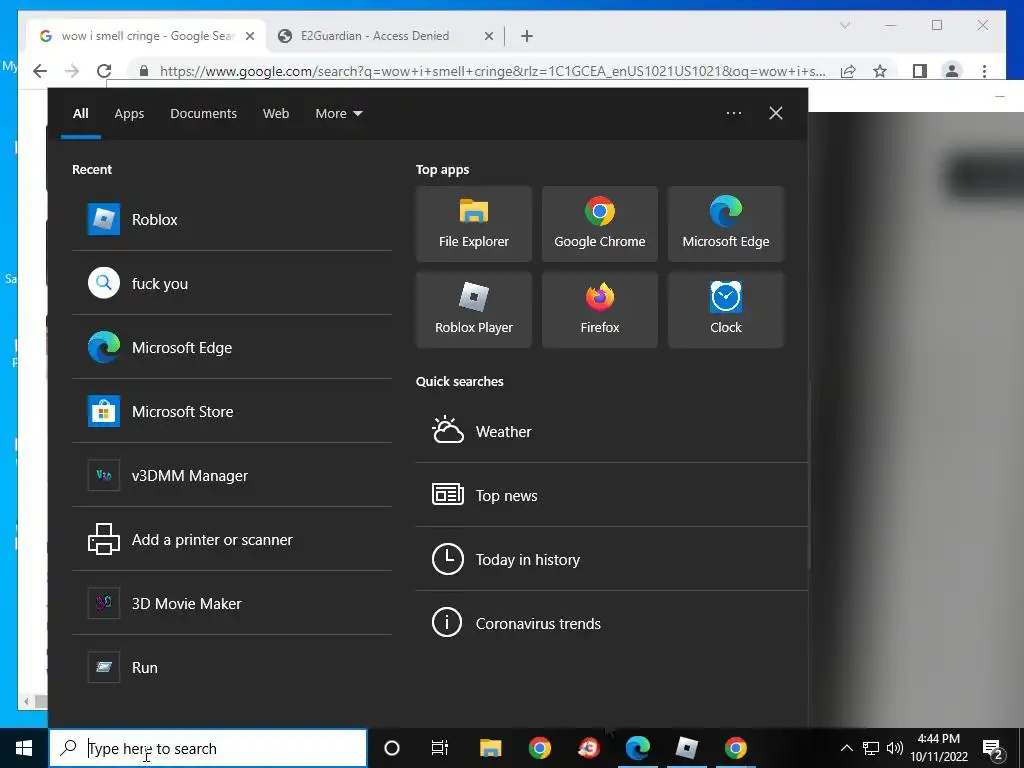
Task: Open Cortana circle on taskbar
Action: coord(392,748)
